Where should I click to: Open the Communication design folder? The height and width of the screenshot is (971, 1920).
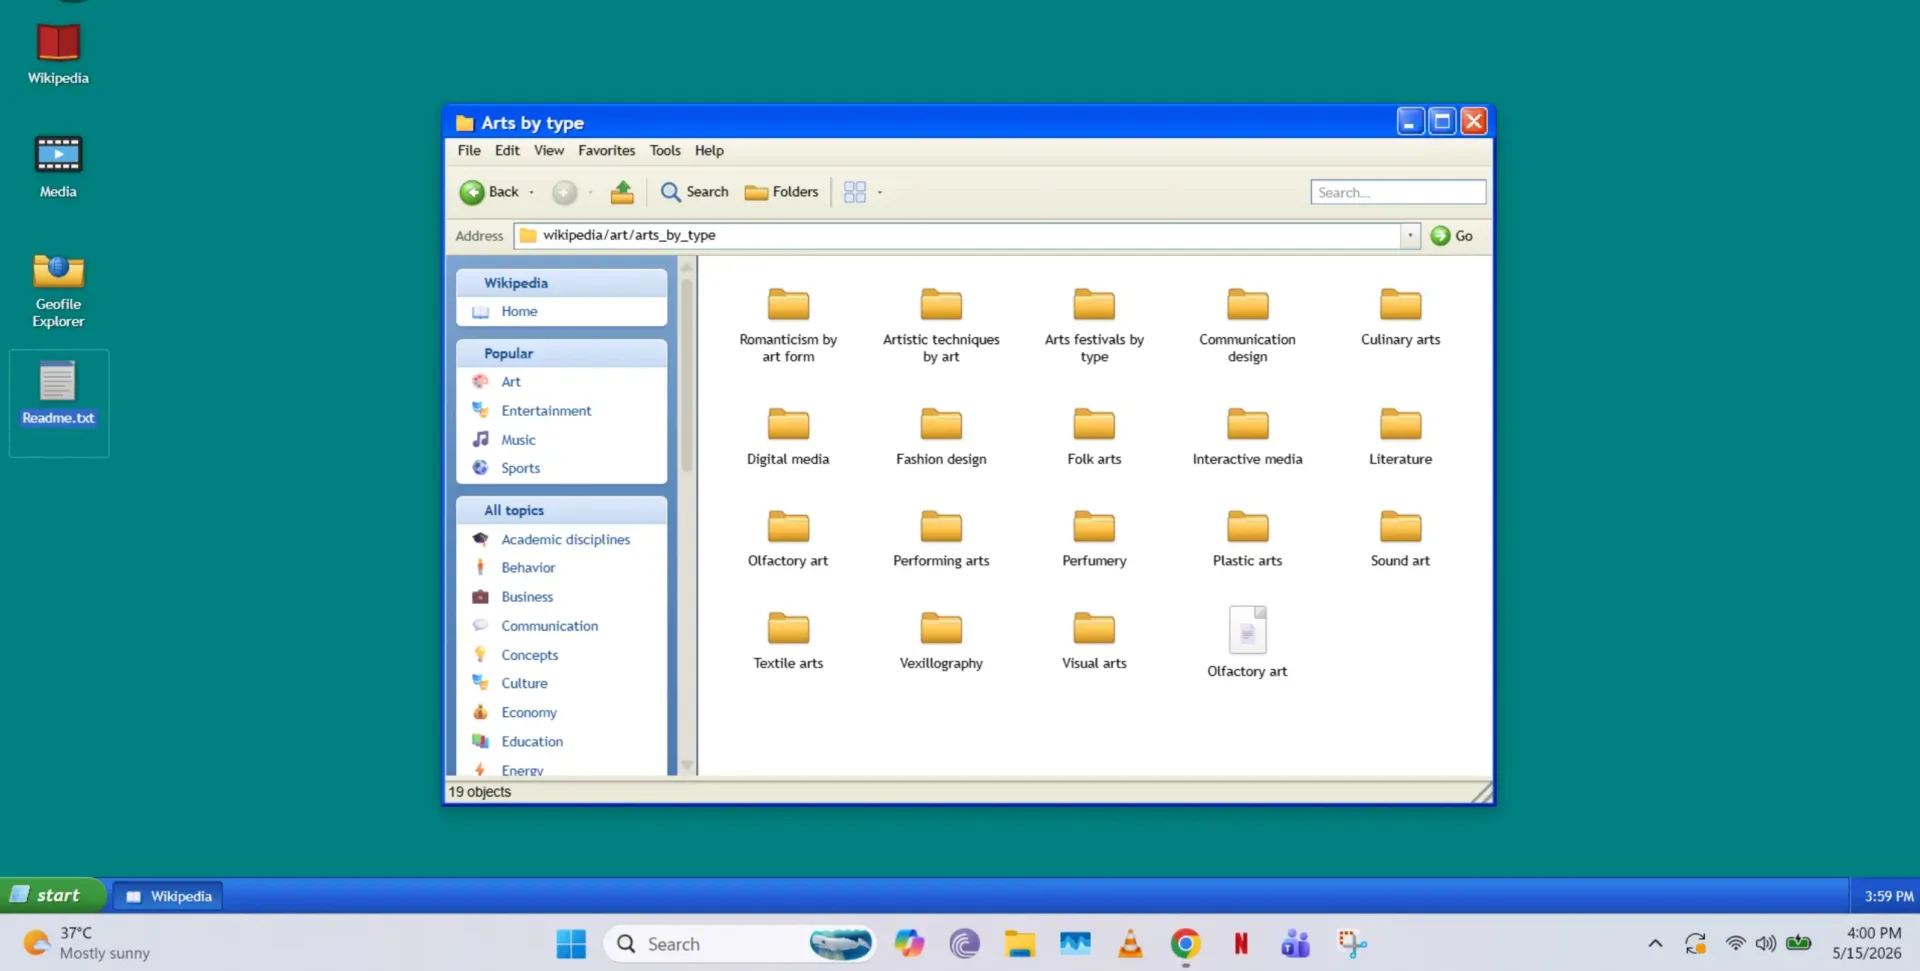[x=1247, y=326]
